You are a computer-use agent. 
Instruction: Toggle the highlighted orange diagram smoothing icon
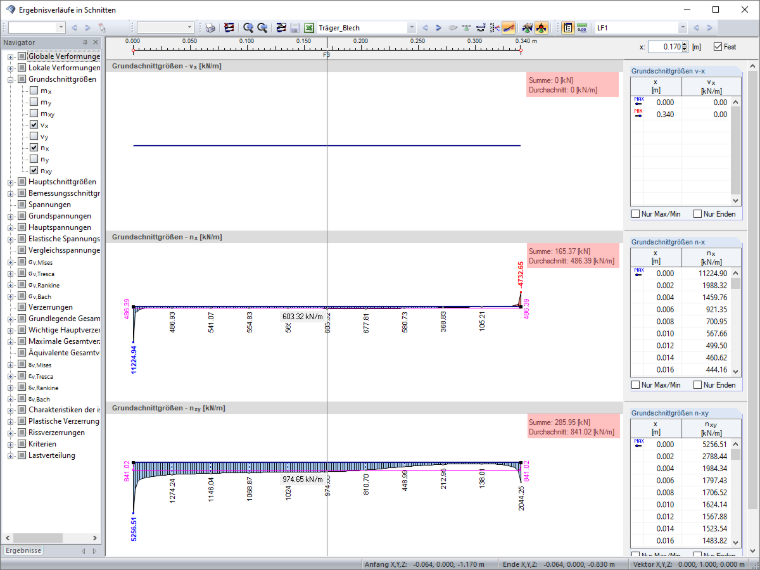tap(508, 28)
